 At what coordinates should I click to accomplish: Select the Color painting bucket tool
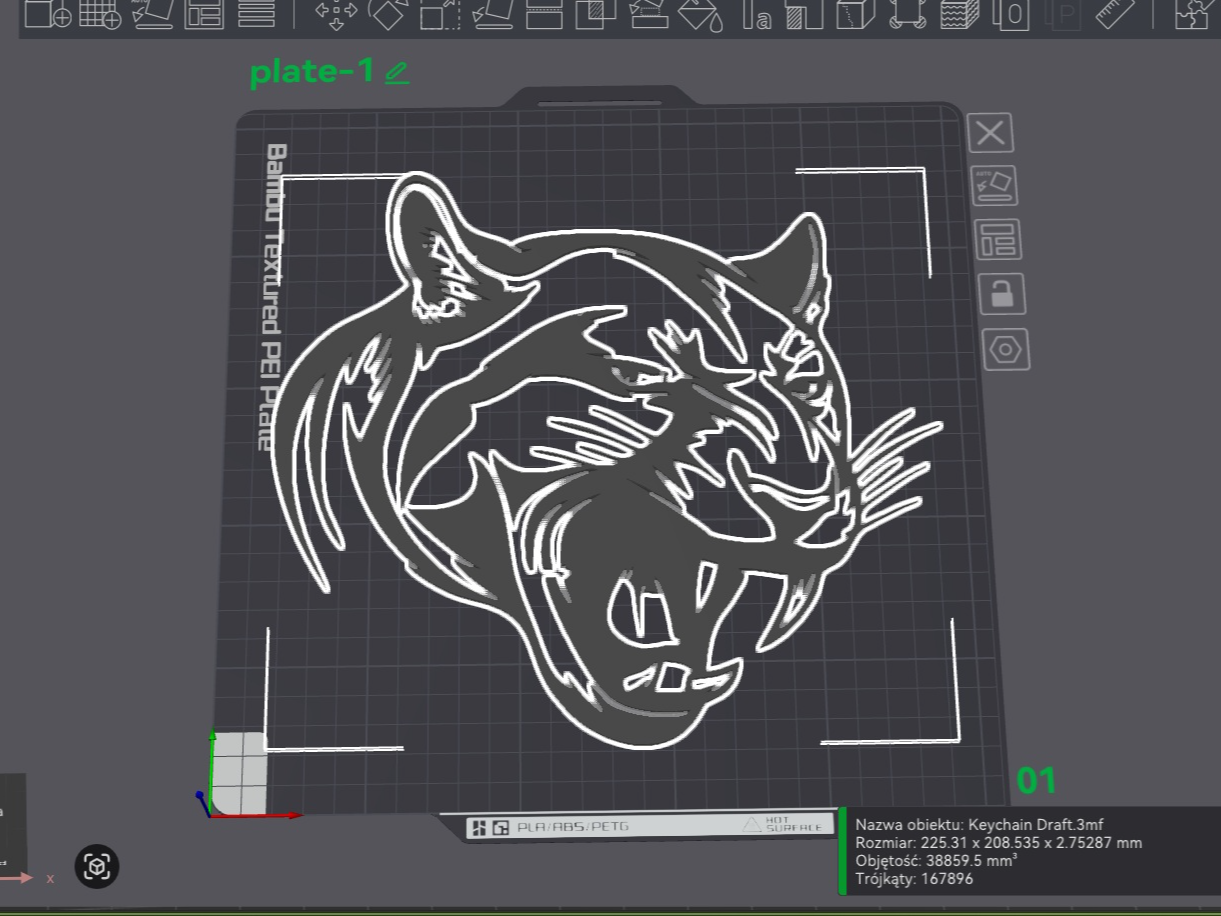700,14
